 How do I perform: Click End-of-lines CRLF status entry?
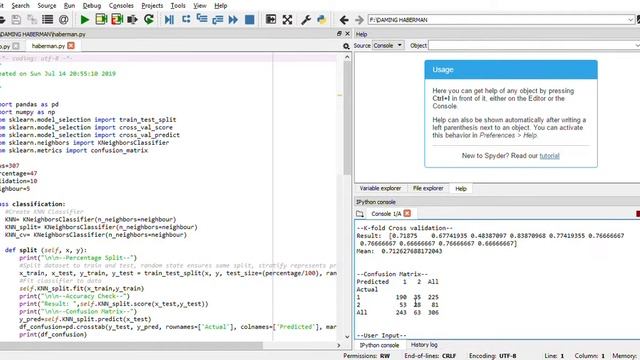pyautogui.click(x=430, y=356)
